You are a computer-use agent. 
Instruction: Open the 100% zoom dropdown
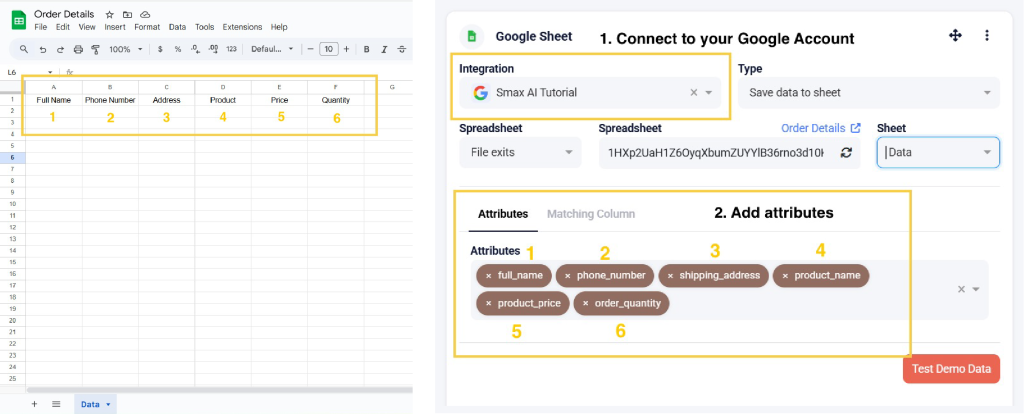(x=126, y=49)
